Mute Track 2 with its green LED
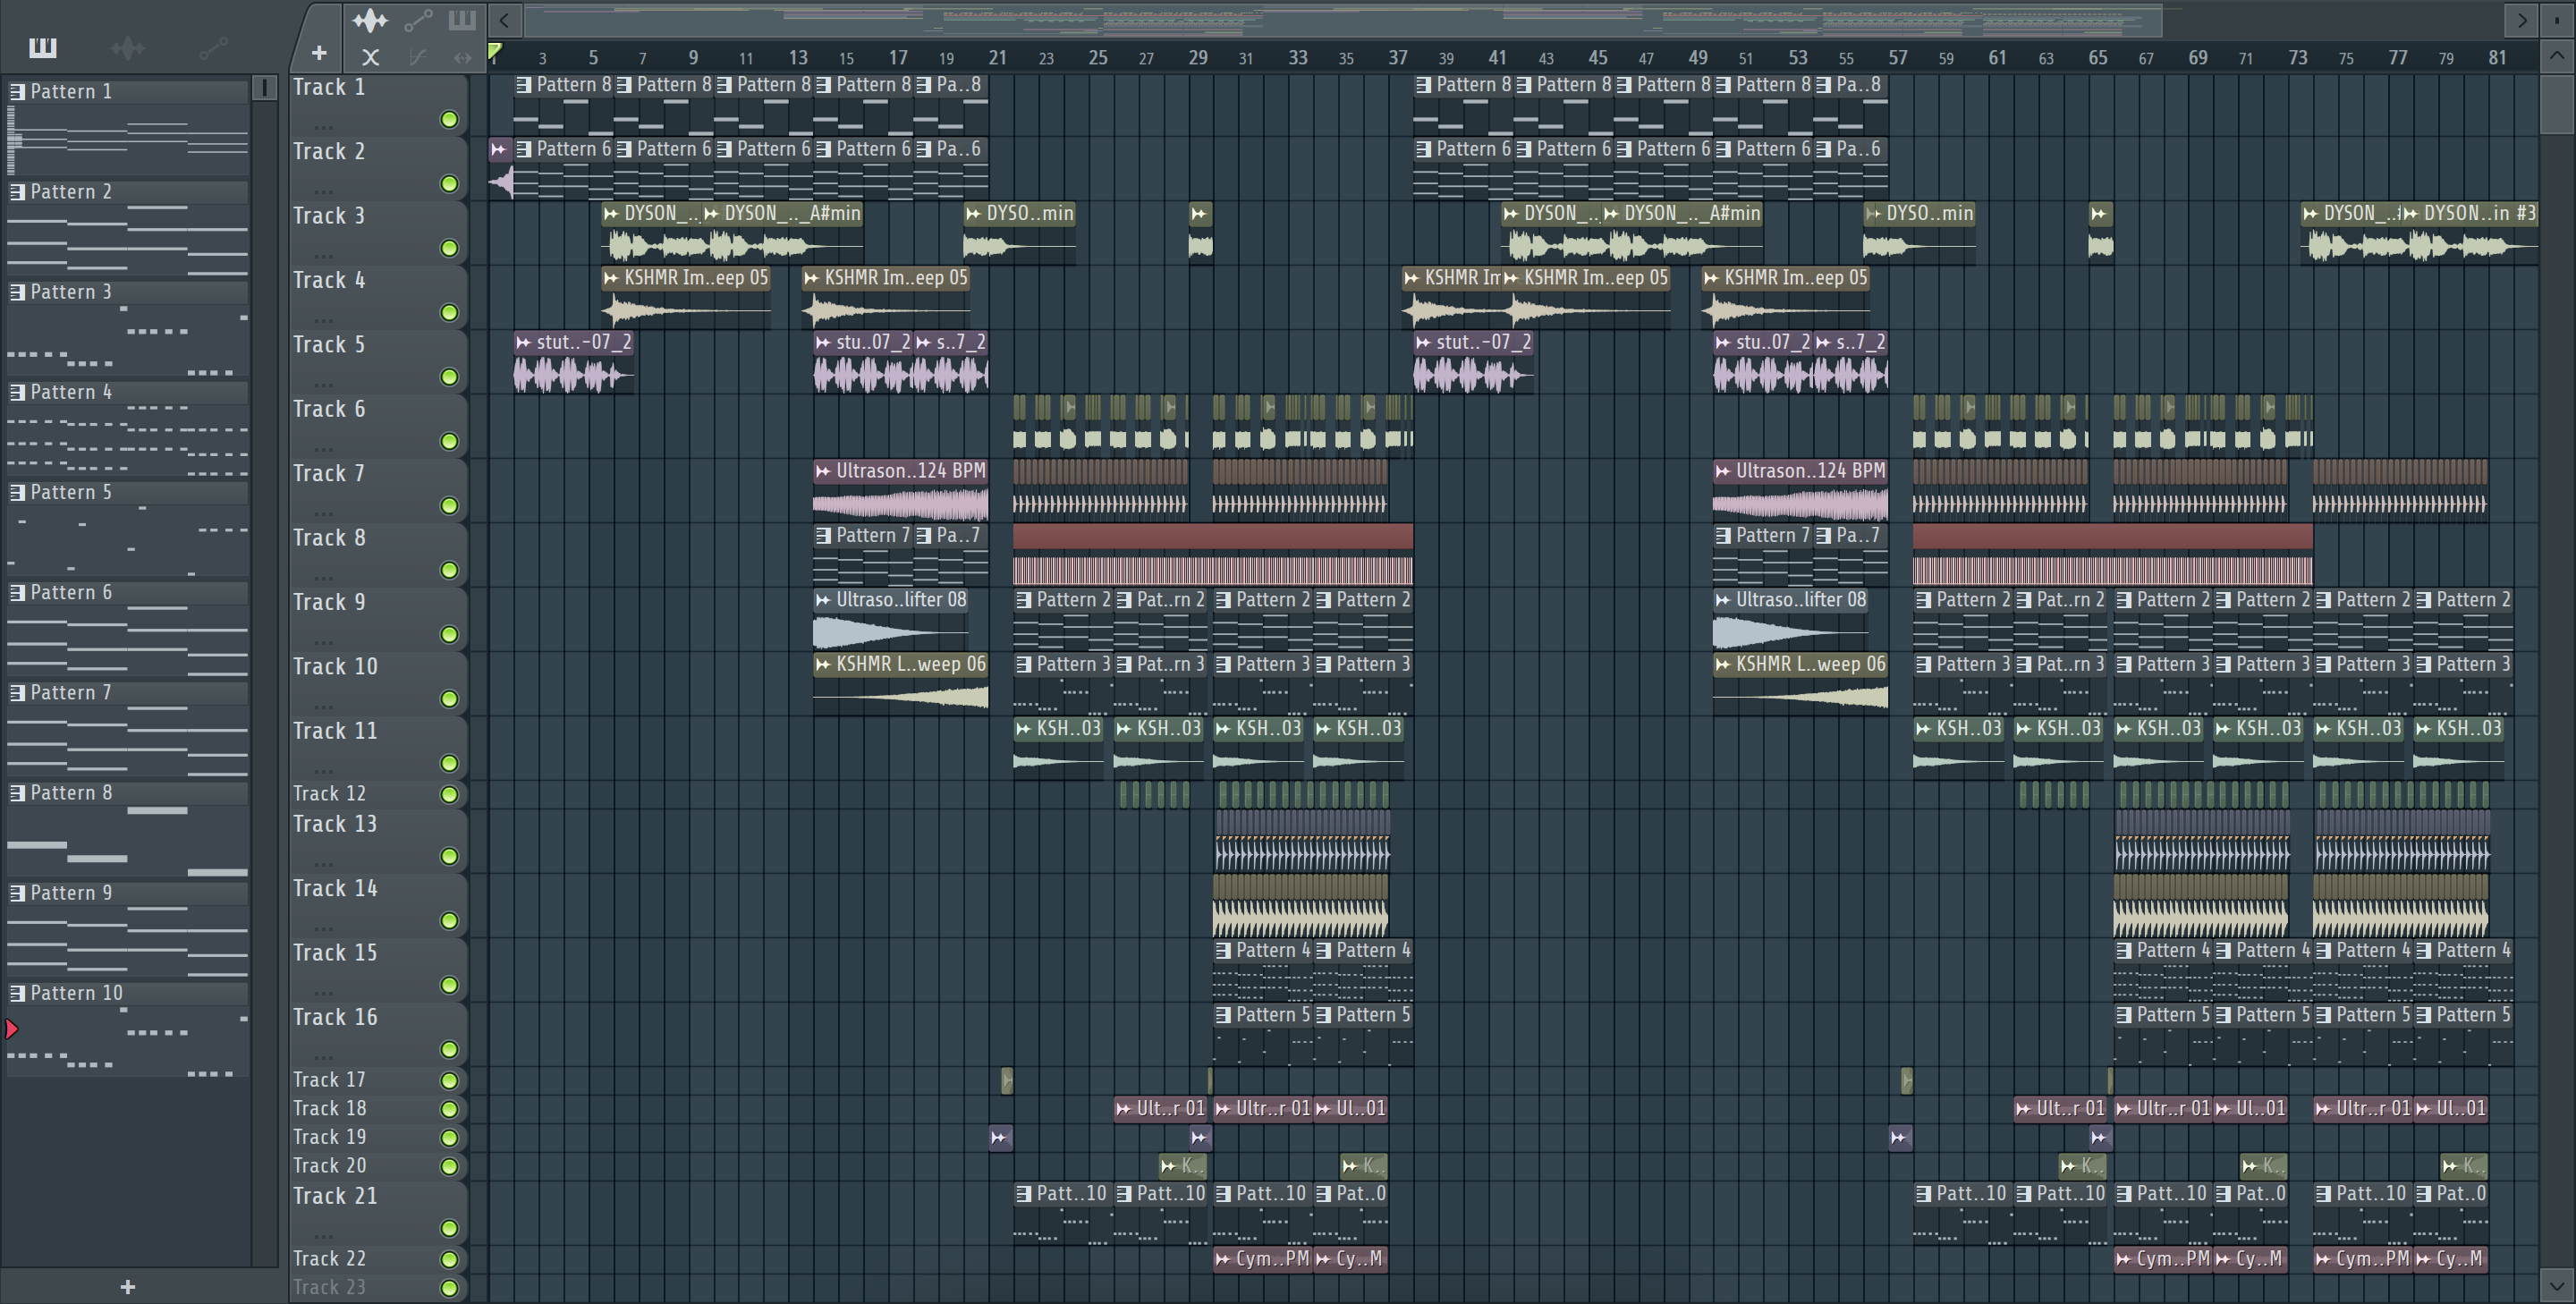Image resolution: width=2576 pixels, height=1304 pixels. click(x=450, y=184)
